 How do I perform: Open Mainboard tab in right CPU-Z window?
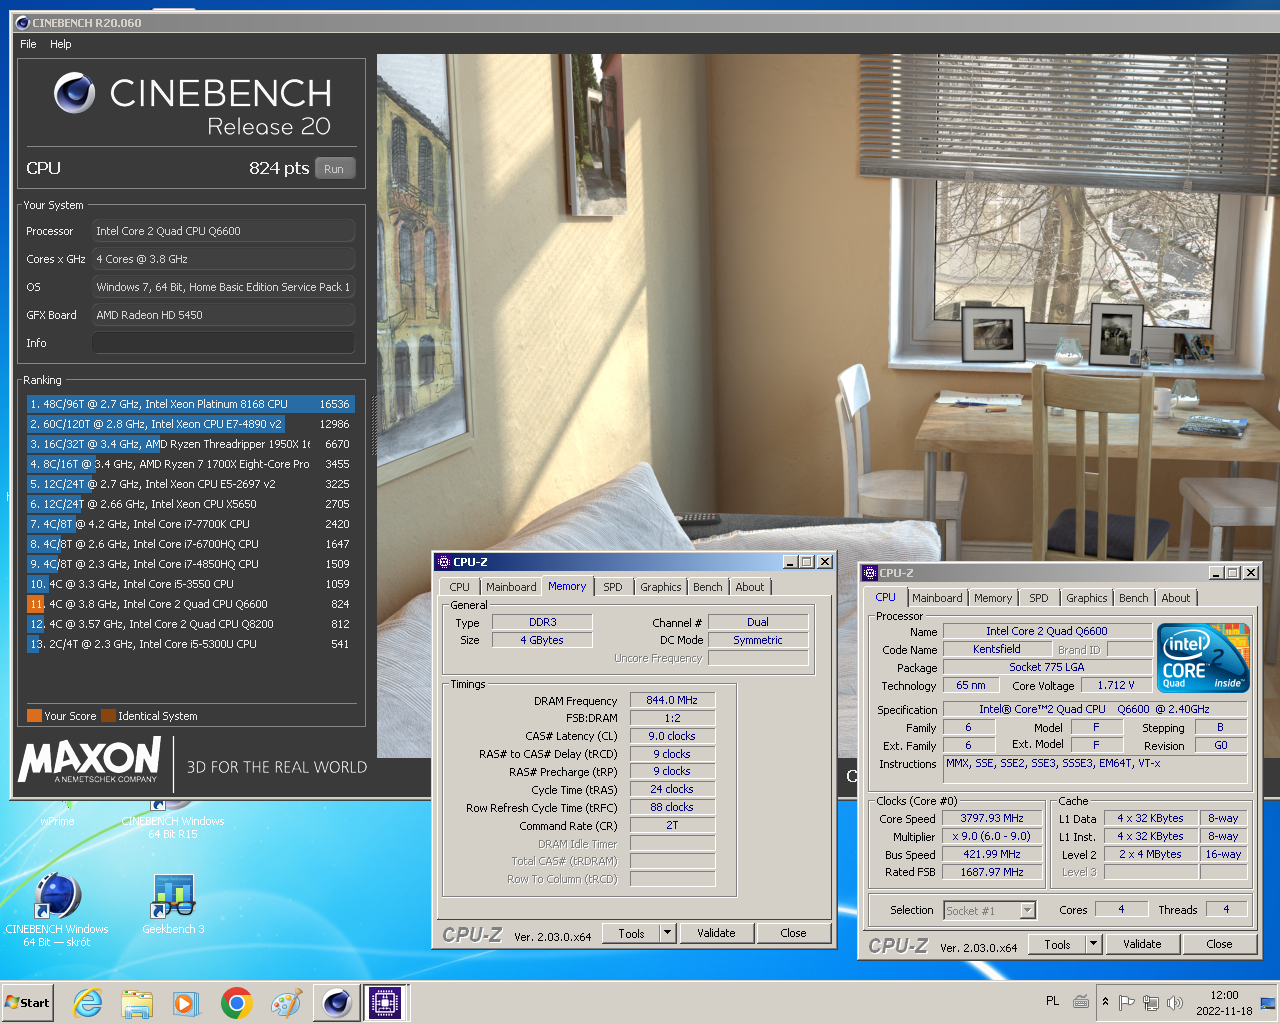tap(937, 599)
